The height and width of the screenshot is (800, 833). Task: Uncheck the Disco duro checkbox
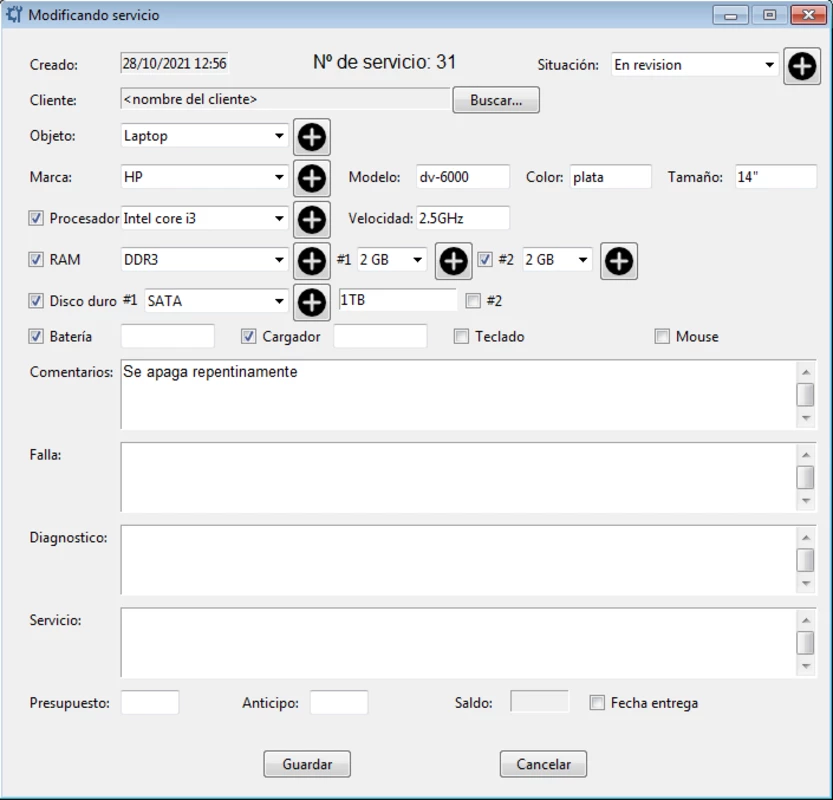click(36, 301)
